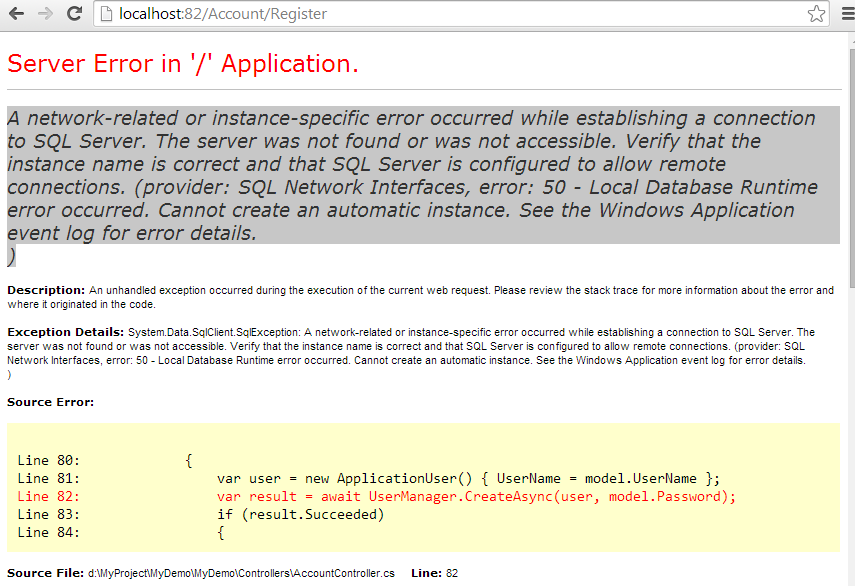Click the "Line:" label after the source file path
This screenshot has width=855, height=586.
426,573
